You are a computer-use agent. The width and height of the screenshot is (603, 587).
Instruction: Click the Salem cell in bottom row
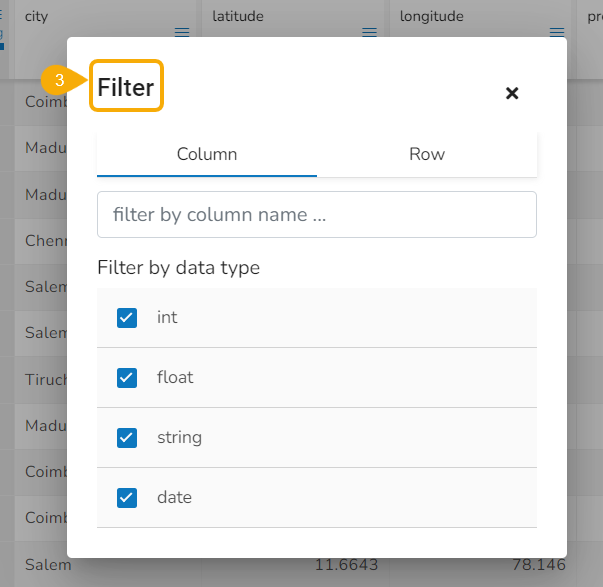coord(48,565)
